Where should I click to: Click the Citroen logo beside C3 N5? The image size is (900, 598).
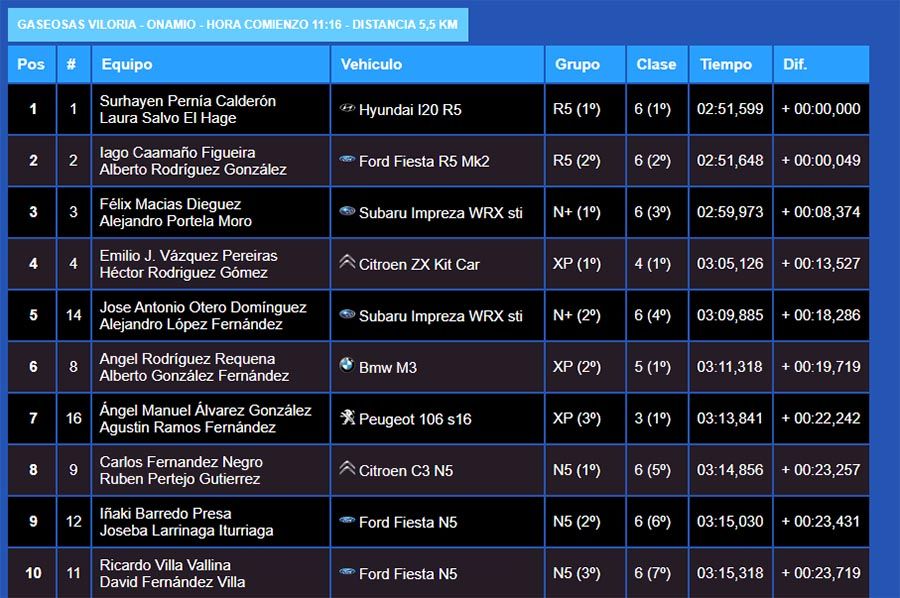[x=347, y=469]
